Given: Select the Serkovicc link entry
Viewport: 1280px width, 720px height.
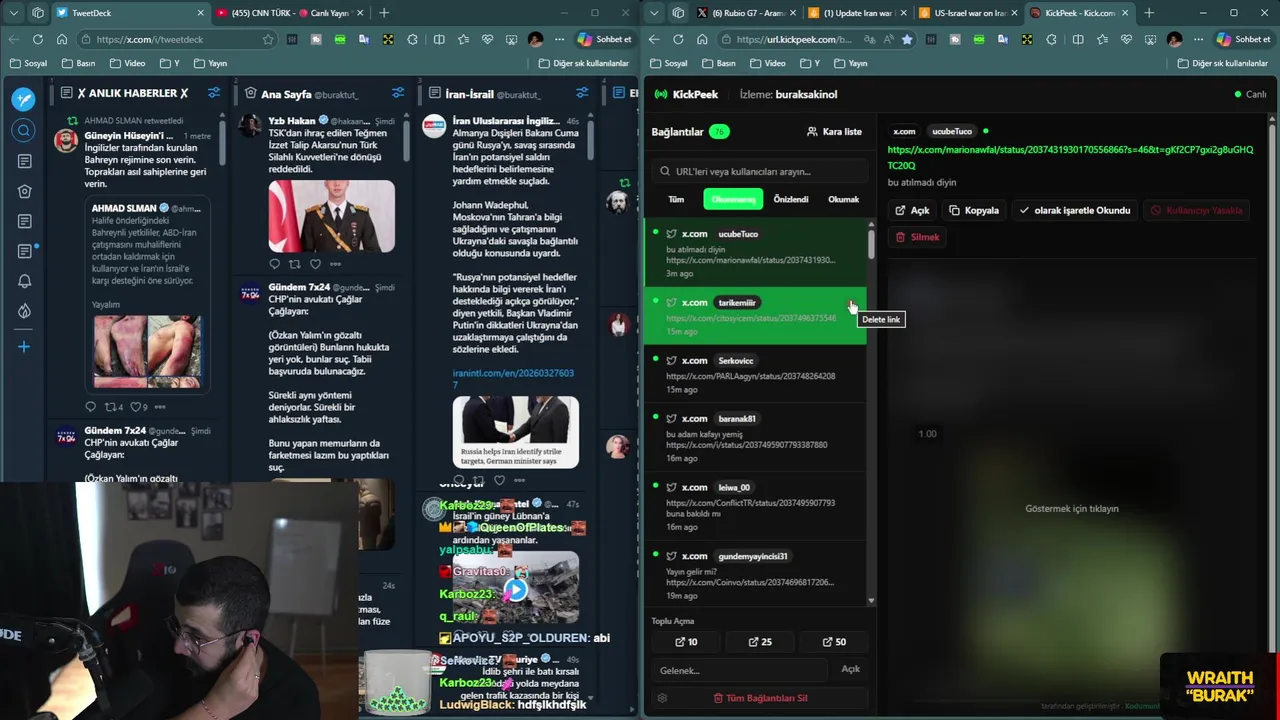Looking at the screenshot, I should tap(755, 375).
